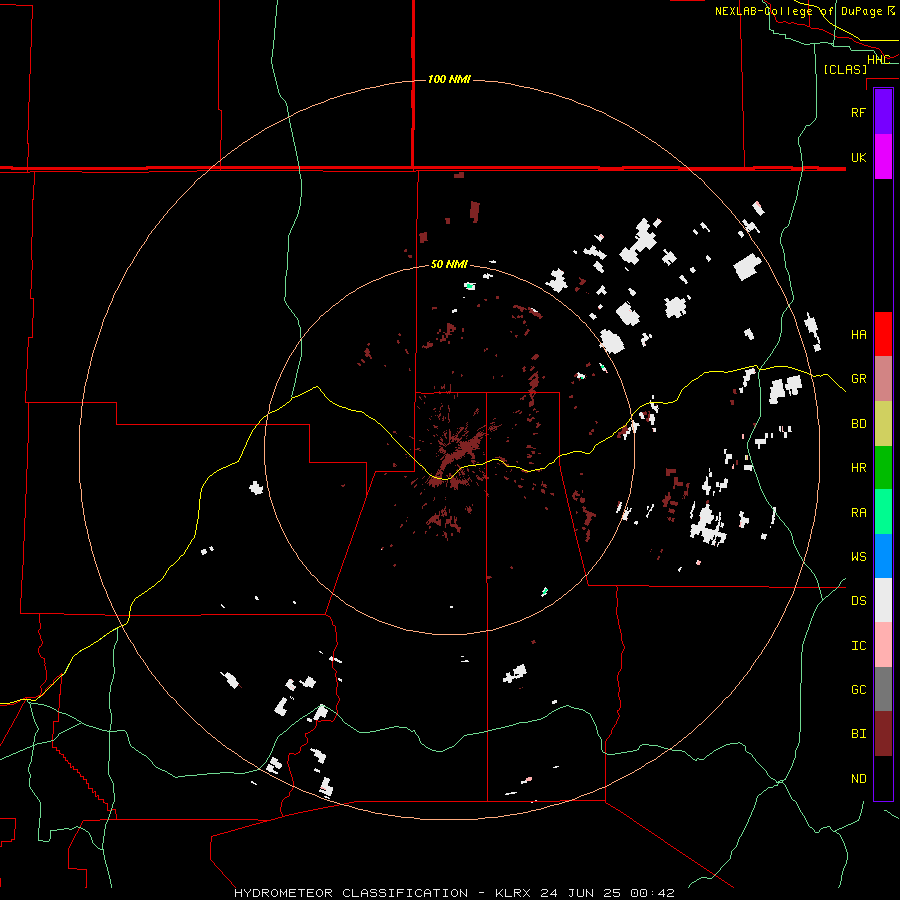Click the HR legend label
Image resolution: width=900 pixels, height=900 pixels.
click(858, 468)
